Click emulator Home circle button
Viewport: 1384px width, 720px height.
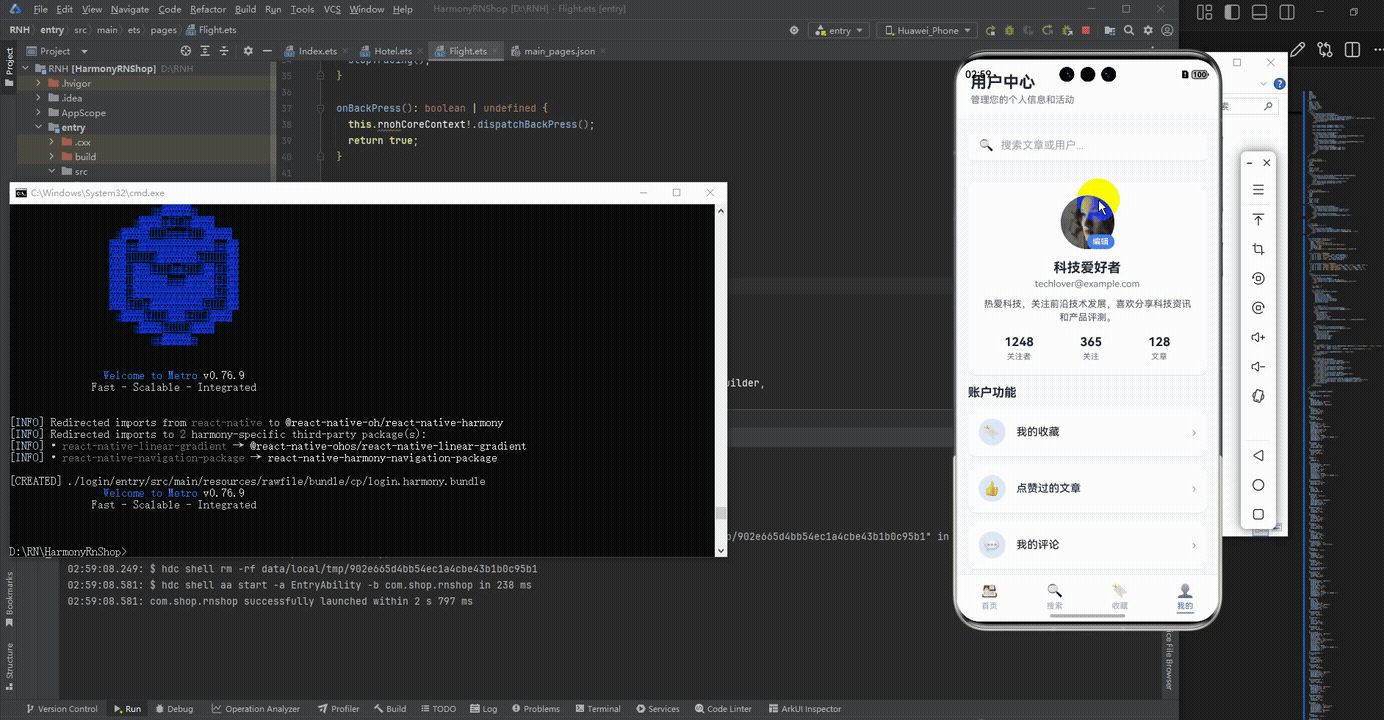(1258, 485)
